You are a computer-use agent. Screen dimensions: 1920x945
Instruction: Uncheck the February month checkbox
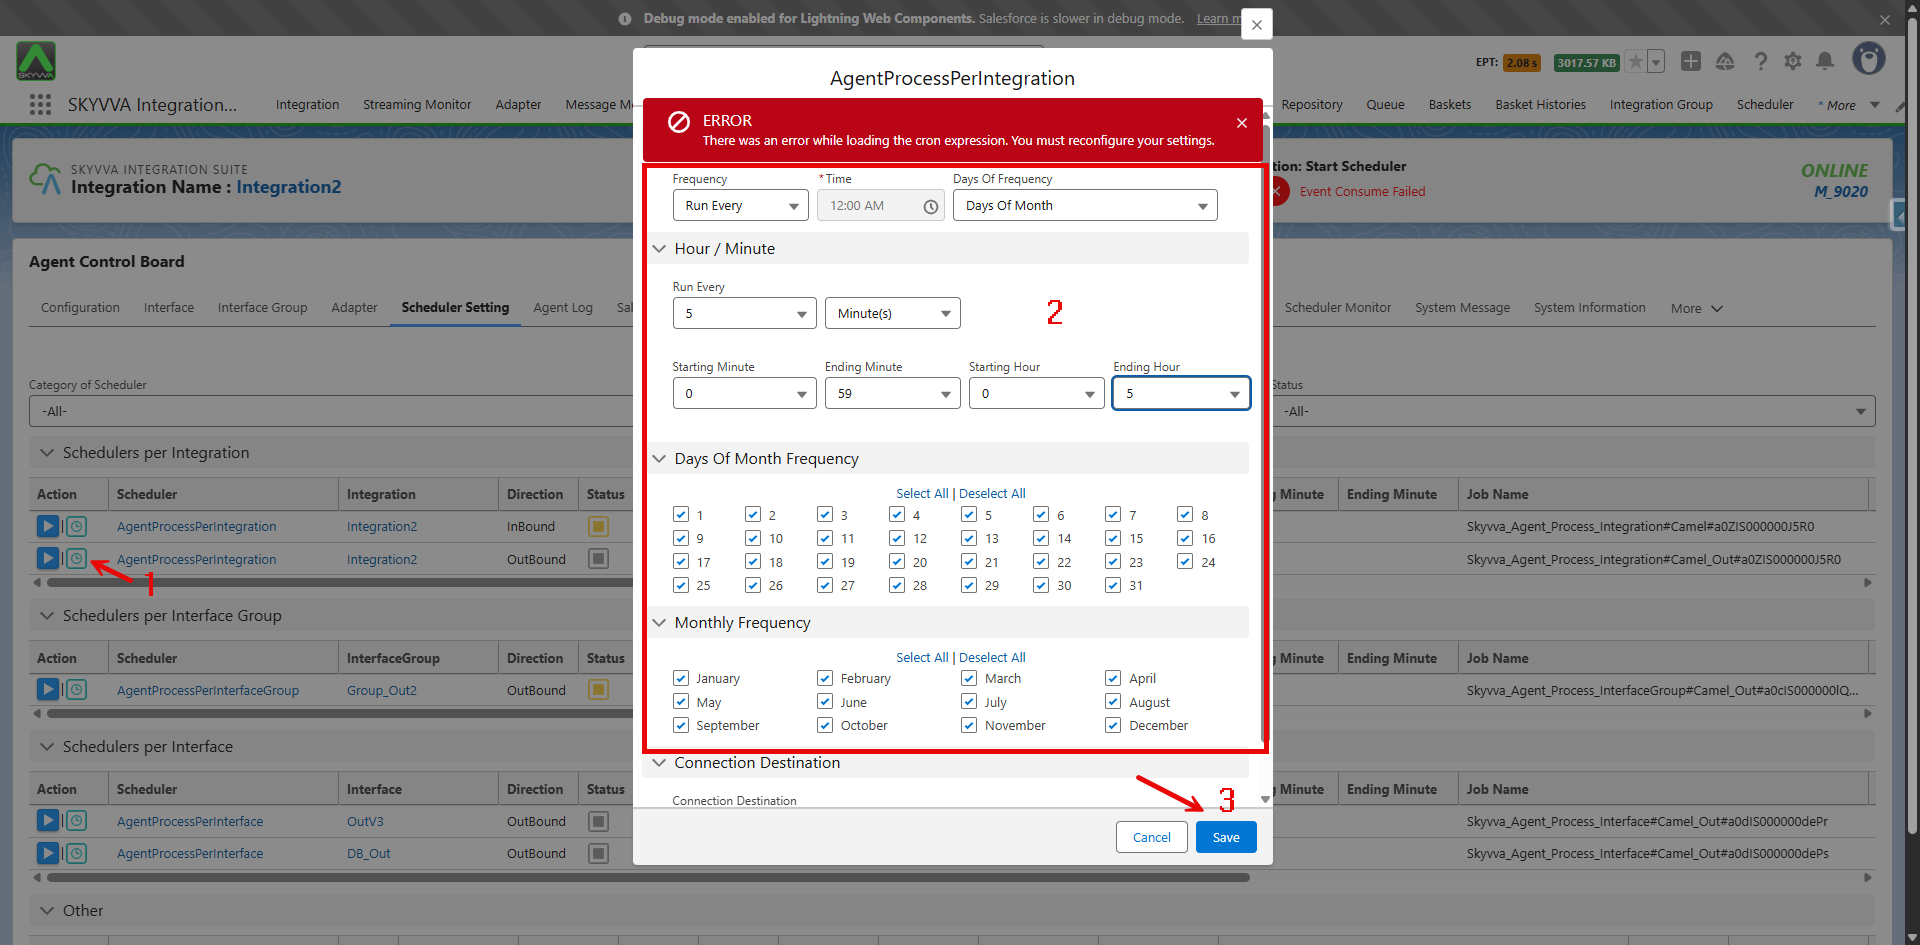[825, 678]
